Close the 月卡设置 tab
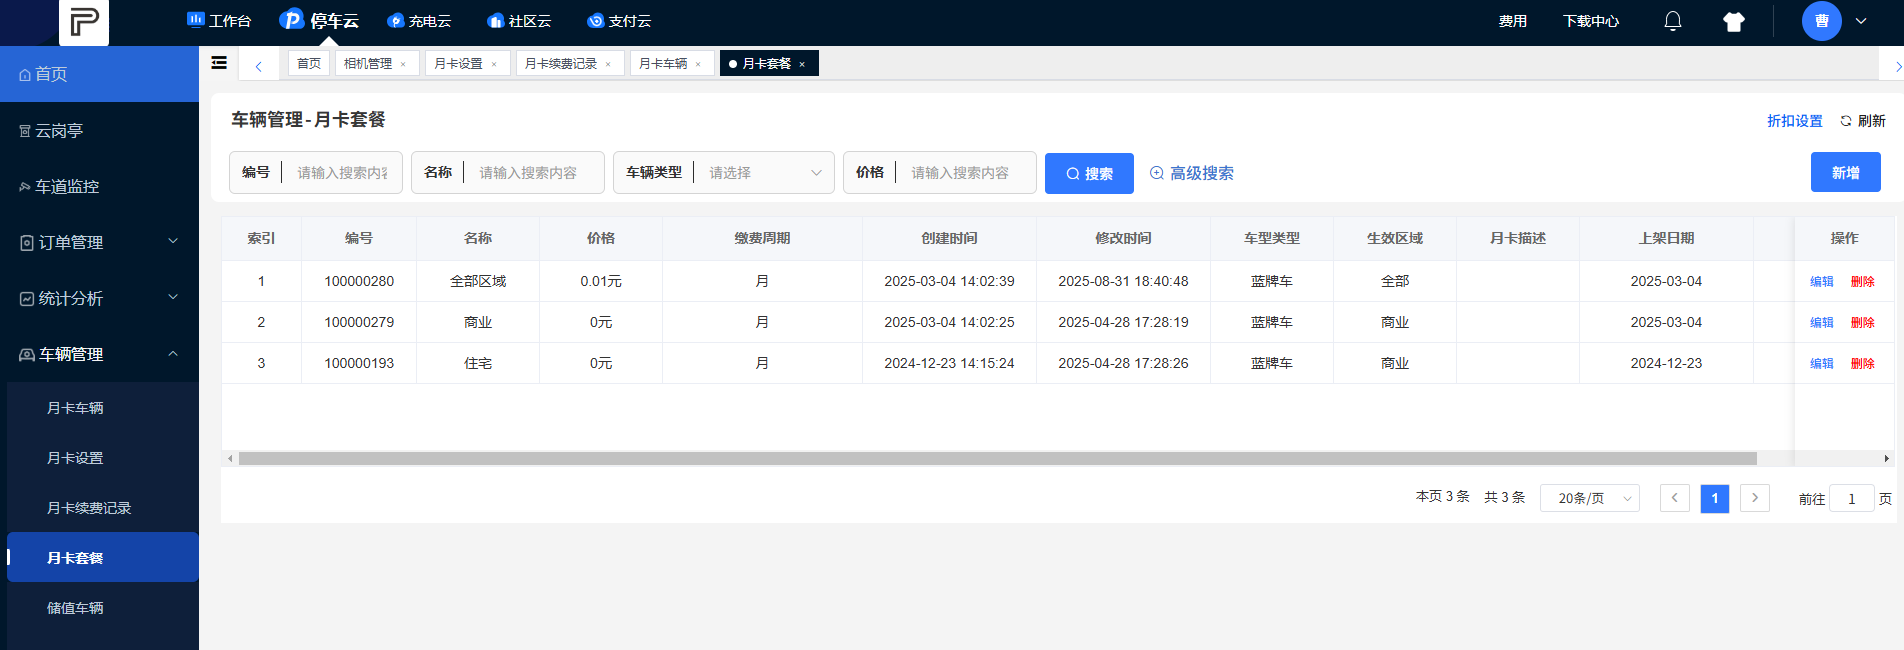 [x=494, y=64]
